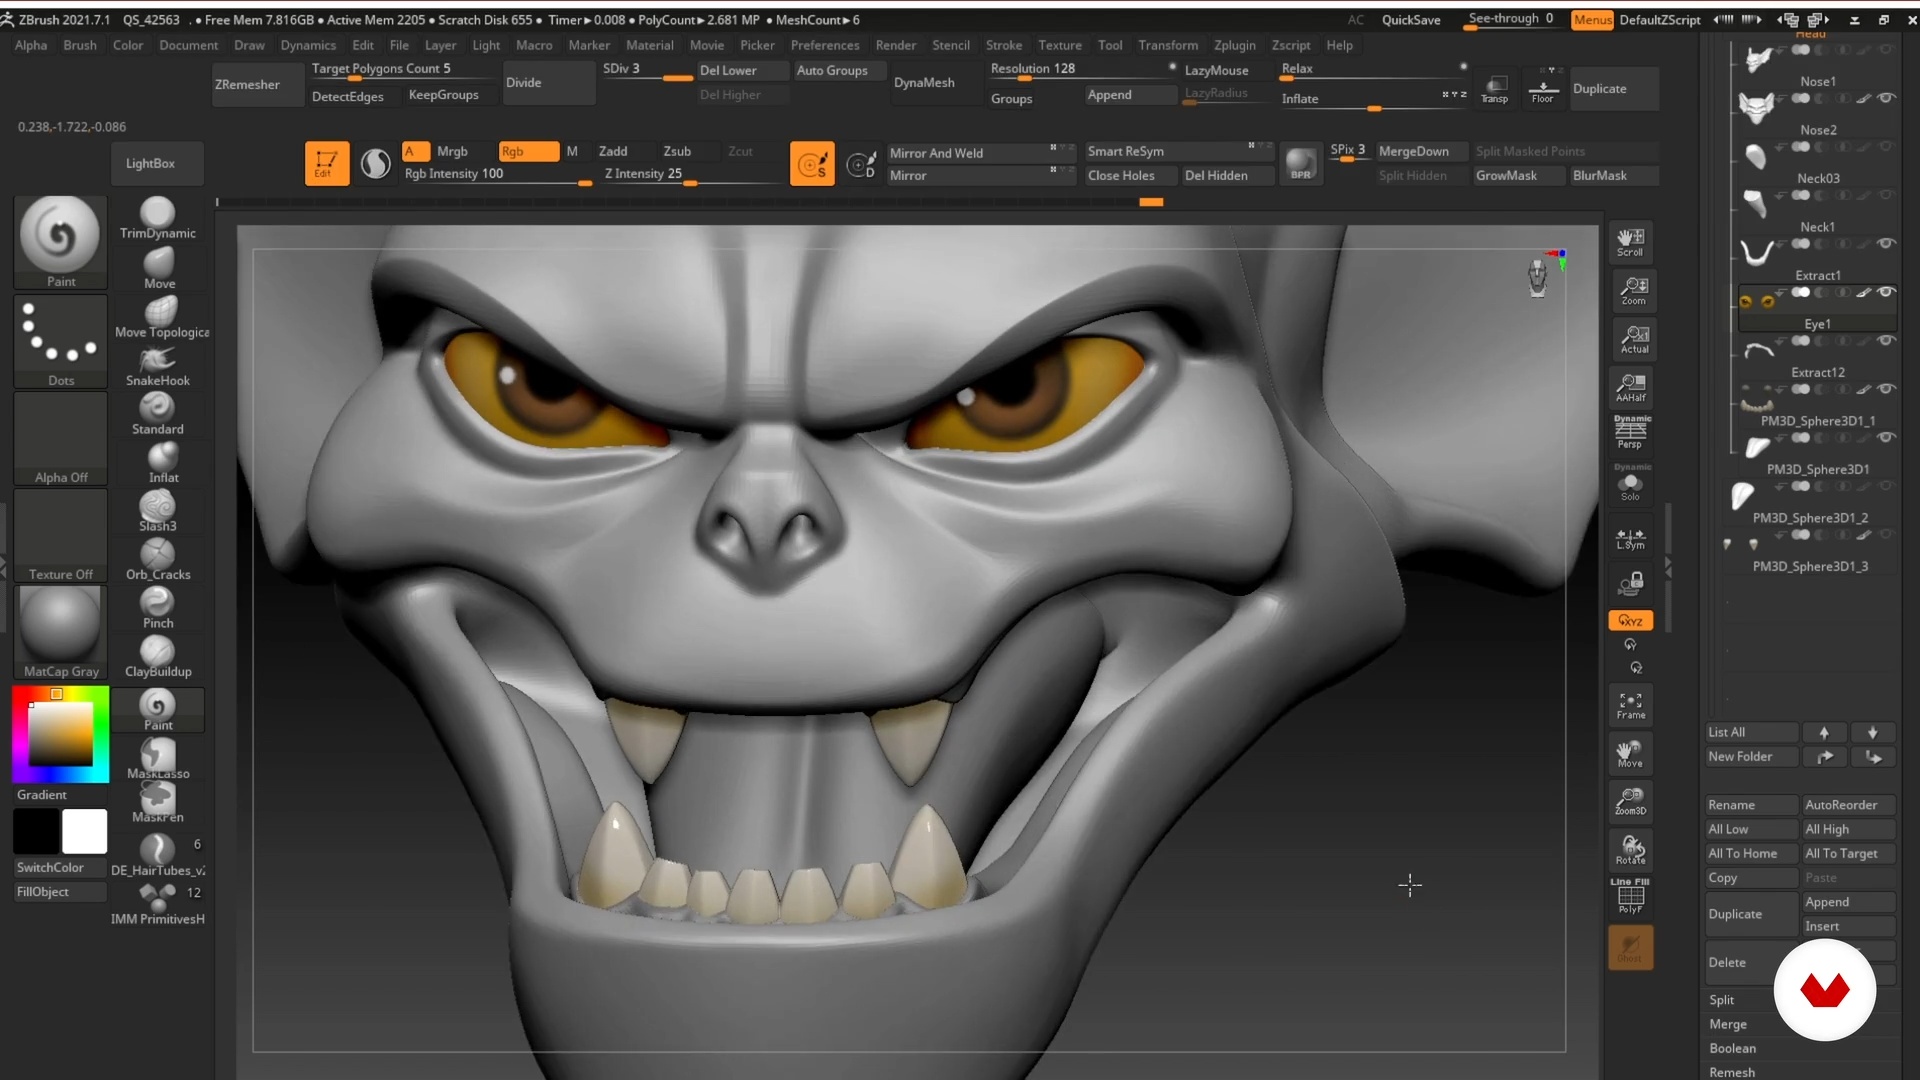Open the Dots stroke selector

tap(60, 341)
